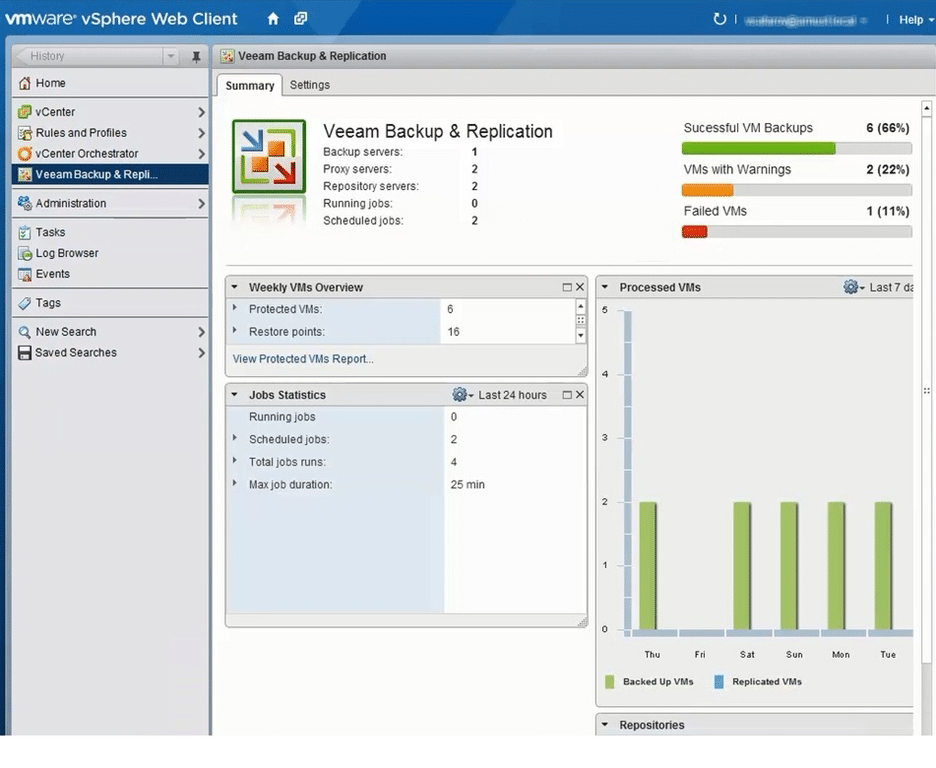
Task: Expand the Max job duration row
Action: (x=235, y=484)
